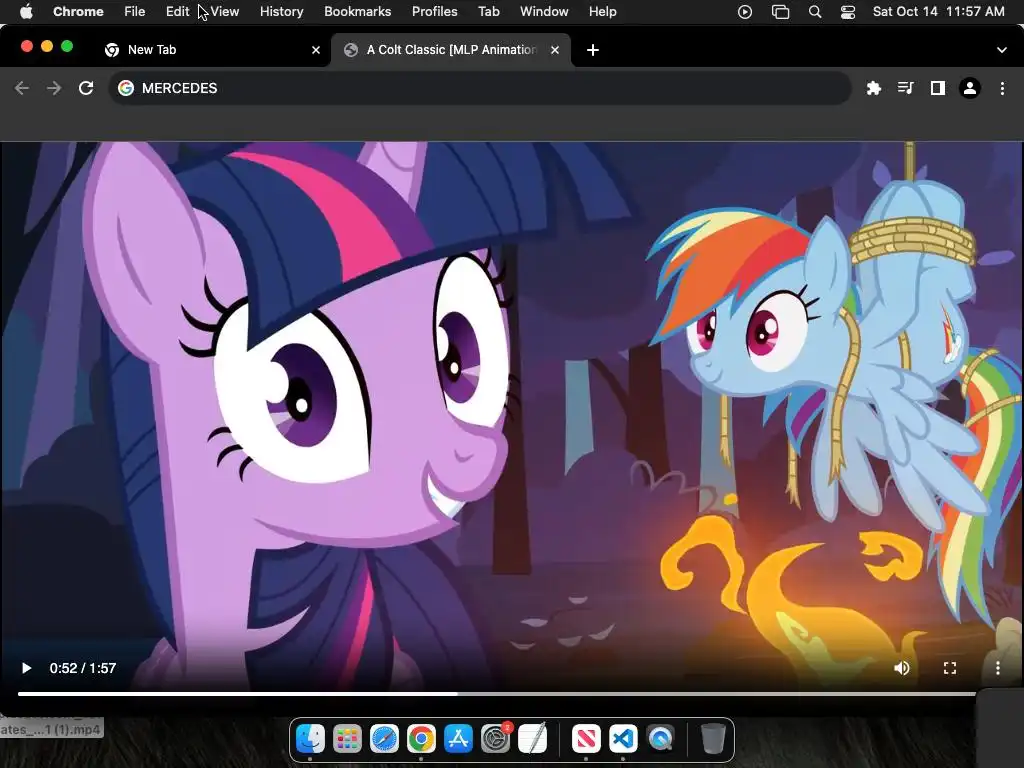Click screen mirroring menu bar icon
The height and width of the screenshot is (768, 1024).
780,11
